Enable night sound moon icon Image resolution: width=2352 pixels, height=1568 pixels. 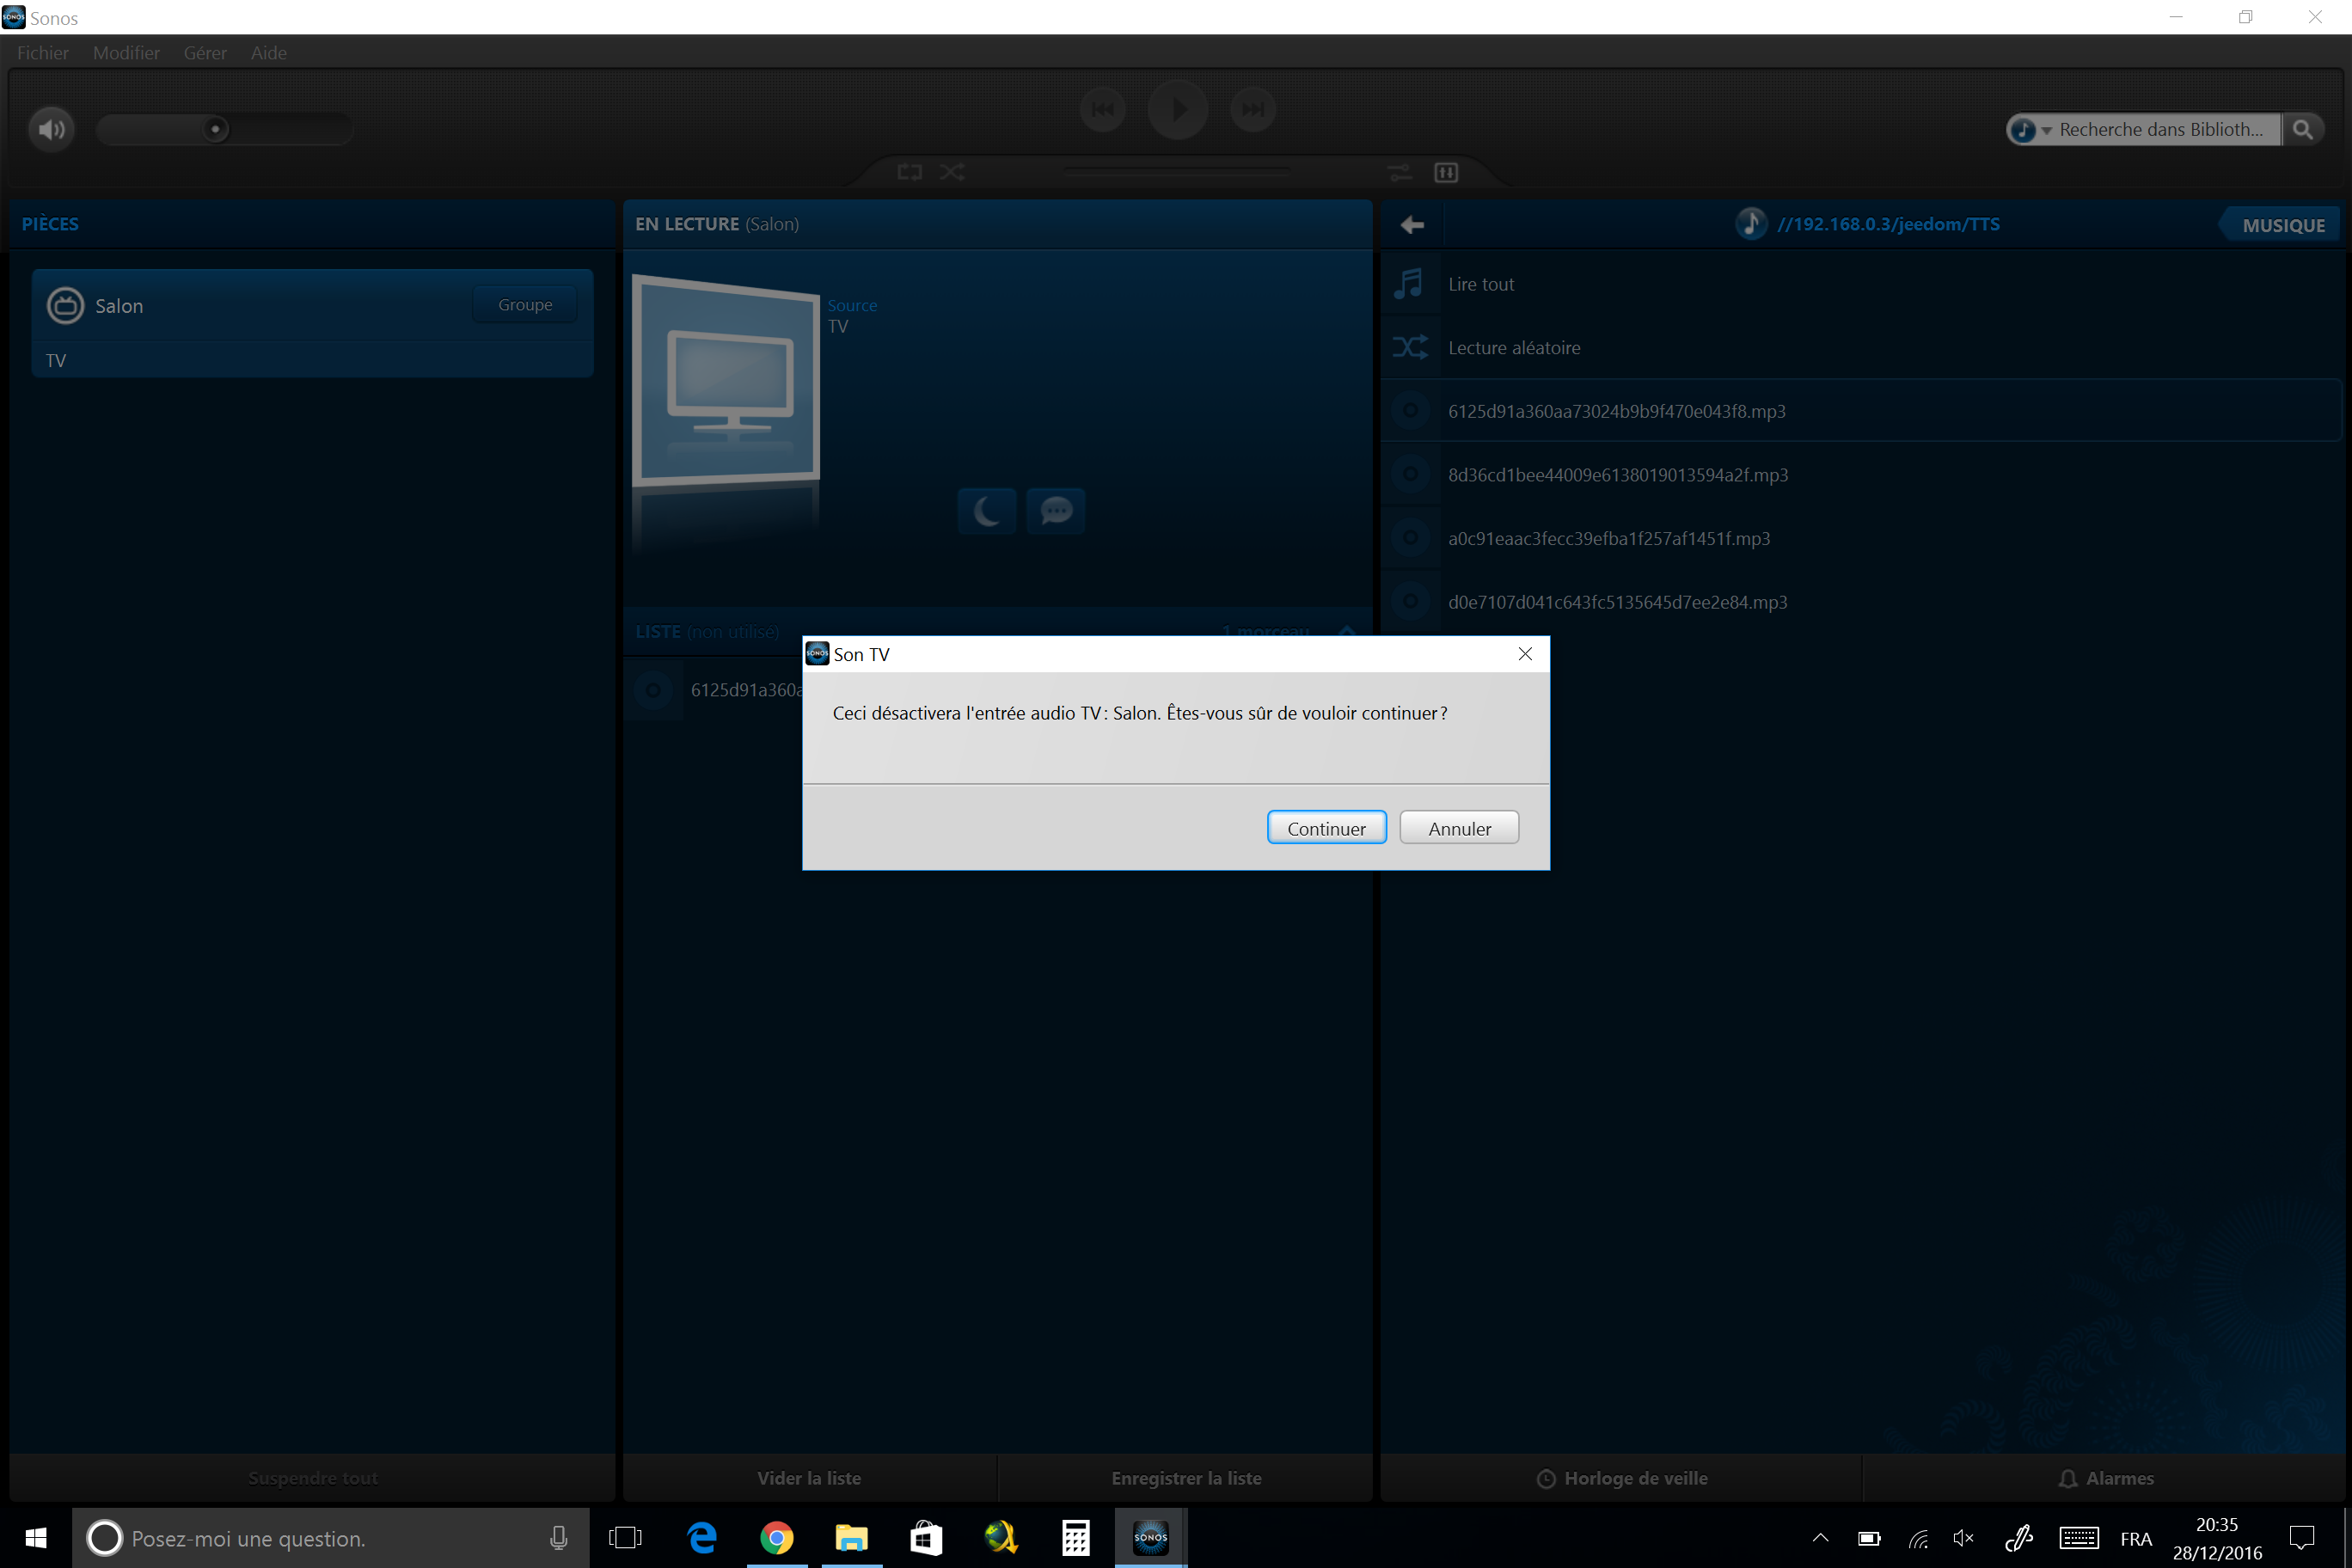[x=987, y=511]
